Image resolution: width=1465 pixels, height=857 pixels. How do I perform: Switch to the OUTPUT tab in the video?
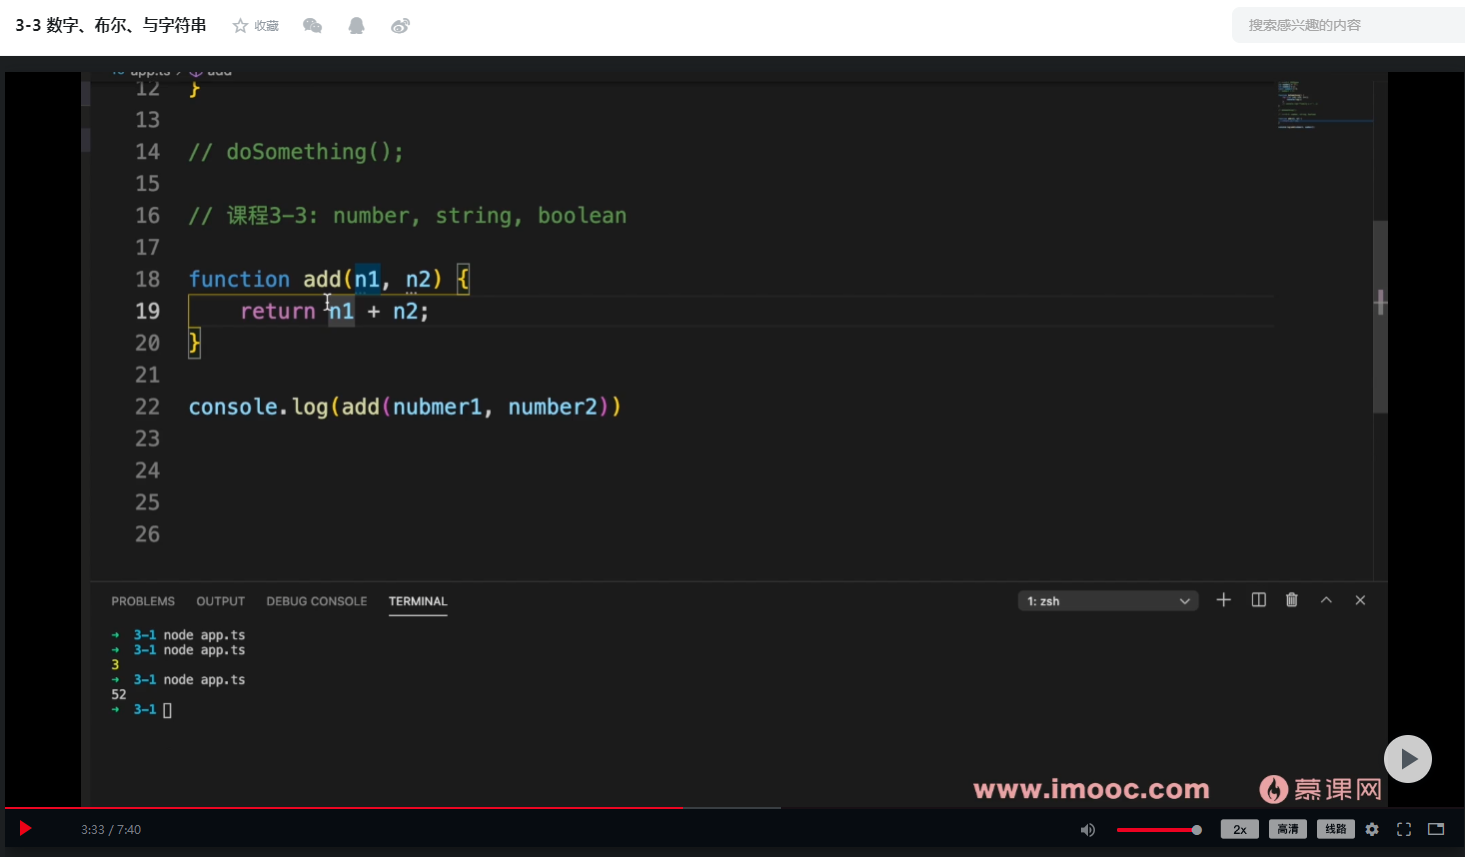(221, 601)
